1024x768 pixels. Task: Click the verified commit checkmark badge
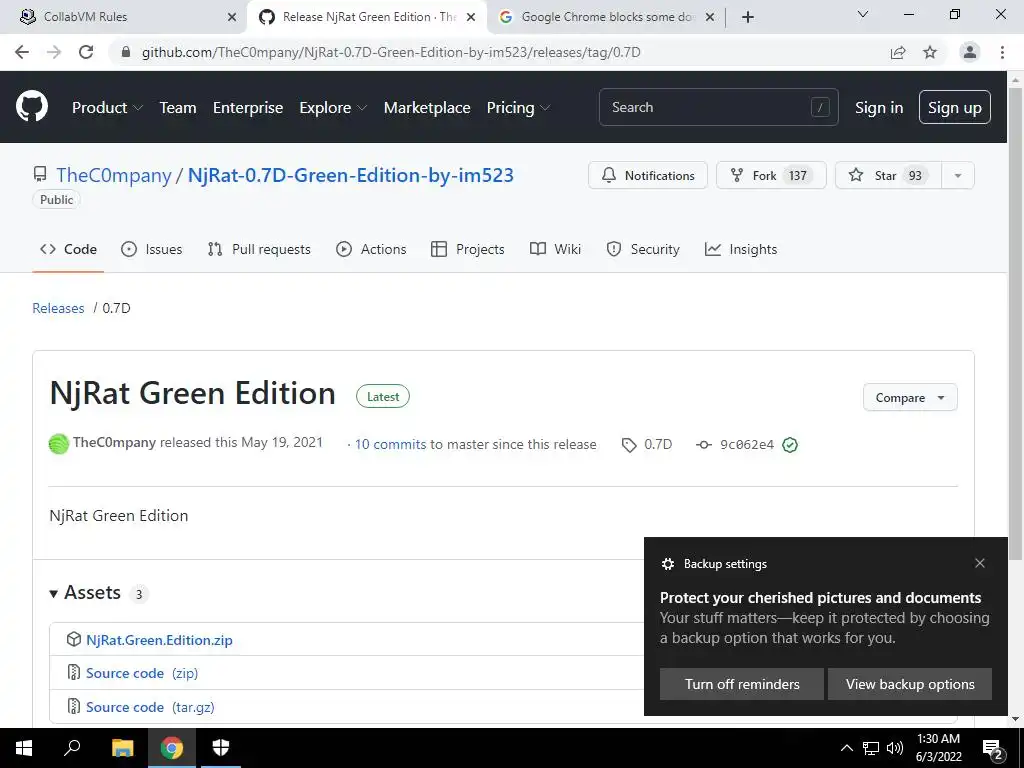[790, 445]
